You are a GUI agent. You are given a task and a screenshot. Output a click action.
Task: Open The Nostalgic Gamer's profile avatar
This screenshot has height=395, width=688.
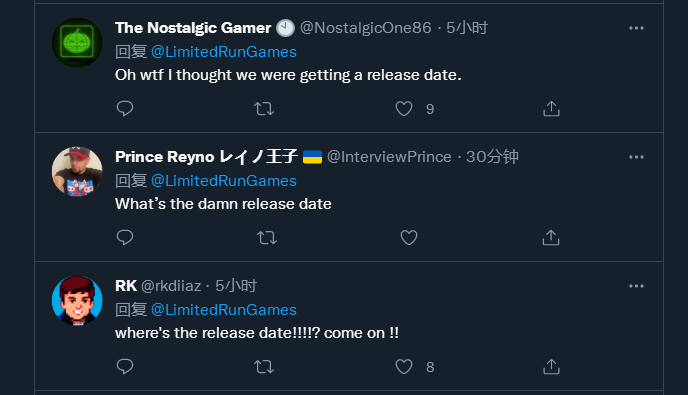point(77,43)
